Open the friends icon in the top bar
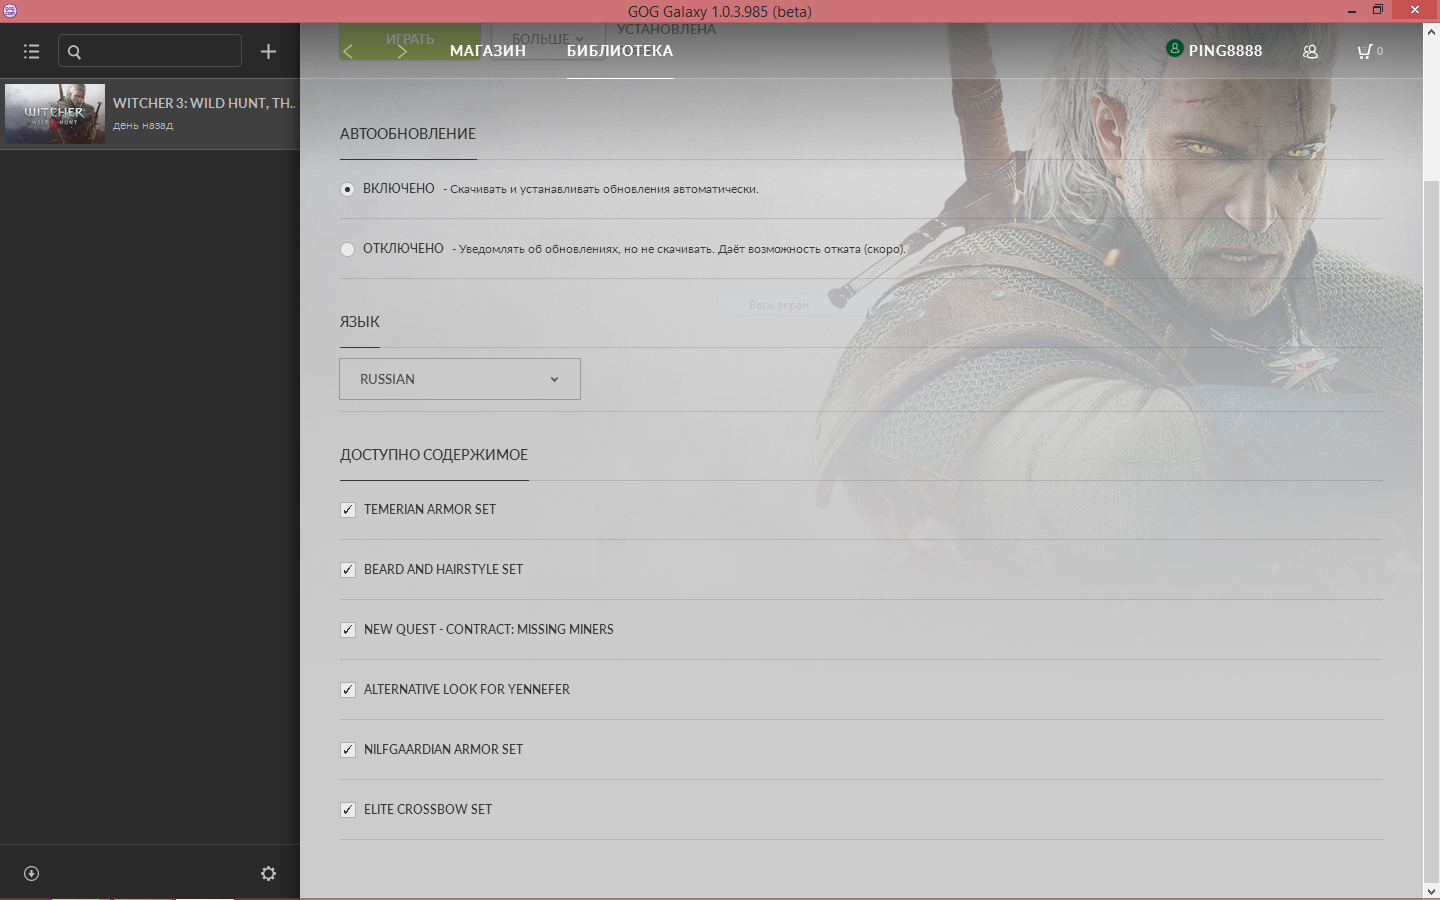Image resolution: width=1440 pixels, height=900 pixels. click(1310, 51)
